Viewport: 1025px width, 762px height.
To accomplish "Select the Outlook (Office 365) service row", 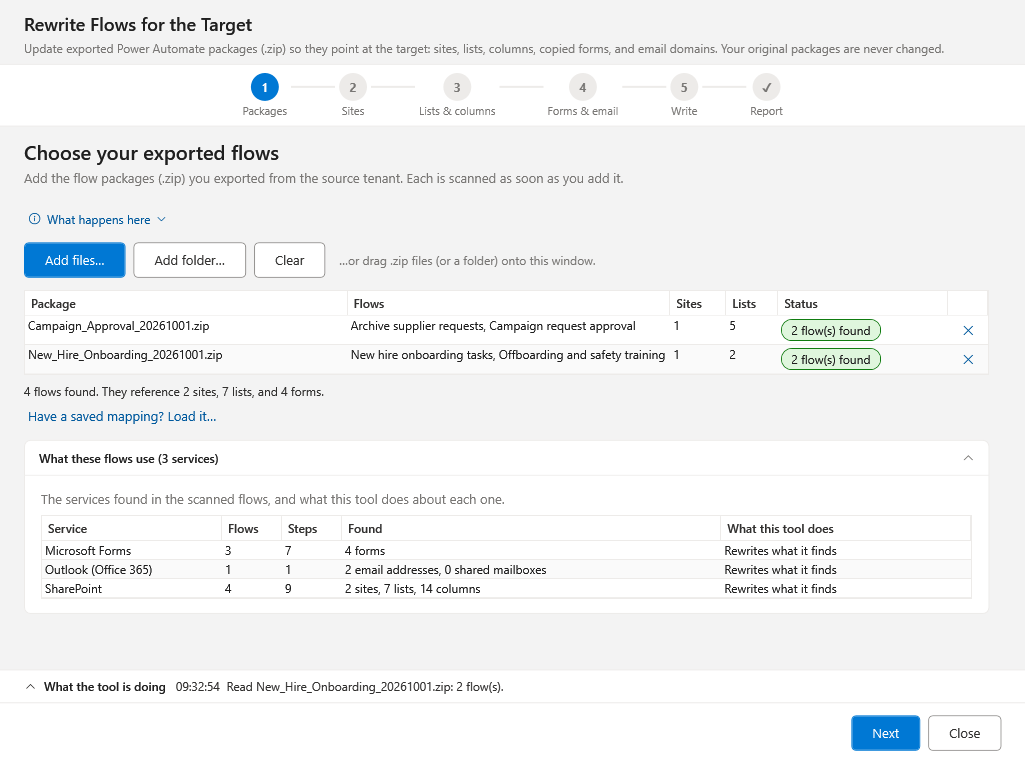I will pyautogui.click(x=506, y=569).
